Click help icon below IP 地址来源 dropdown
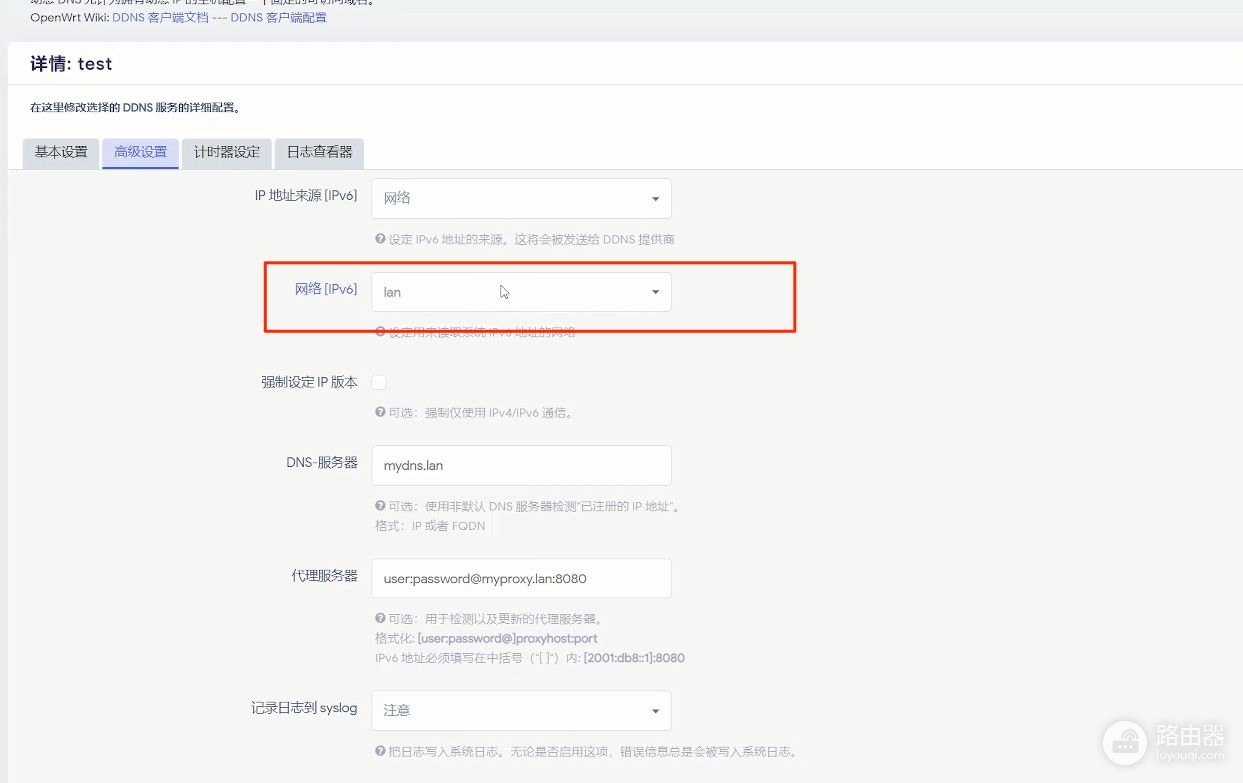The height and width of the screenshot is (783, 1243). (x=380, y=239)
